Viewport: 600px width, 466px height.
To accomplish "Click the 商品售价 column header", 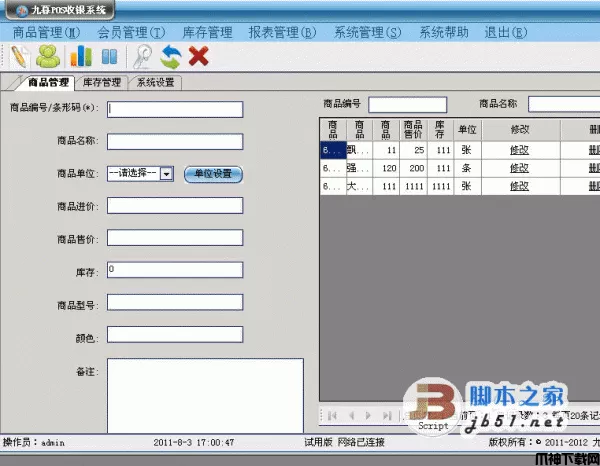I will [413, 130].
